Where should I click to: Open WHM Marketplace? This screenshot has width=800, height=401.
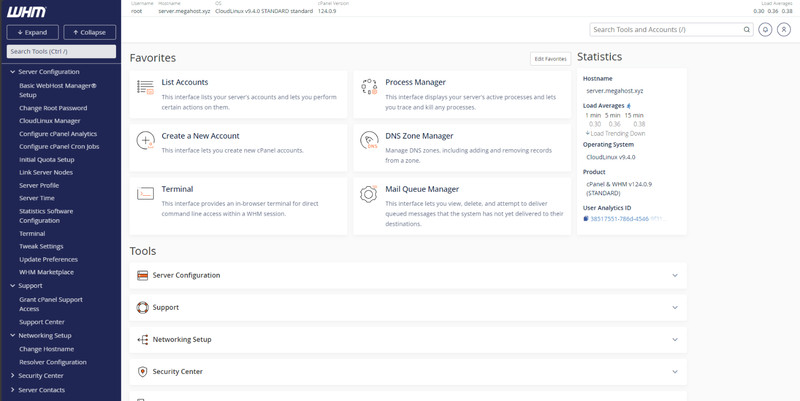click(46, 272)
